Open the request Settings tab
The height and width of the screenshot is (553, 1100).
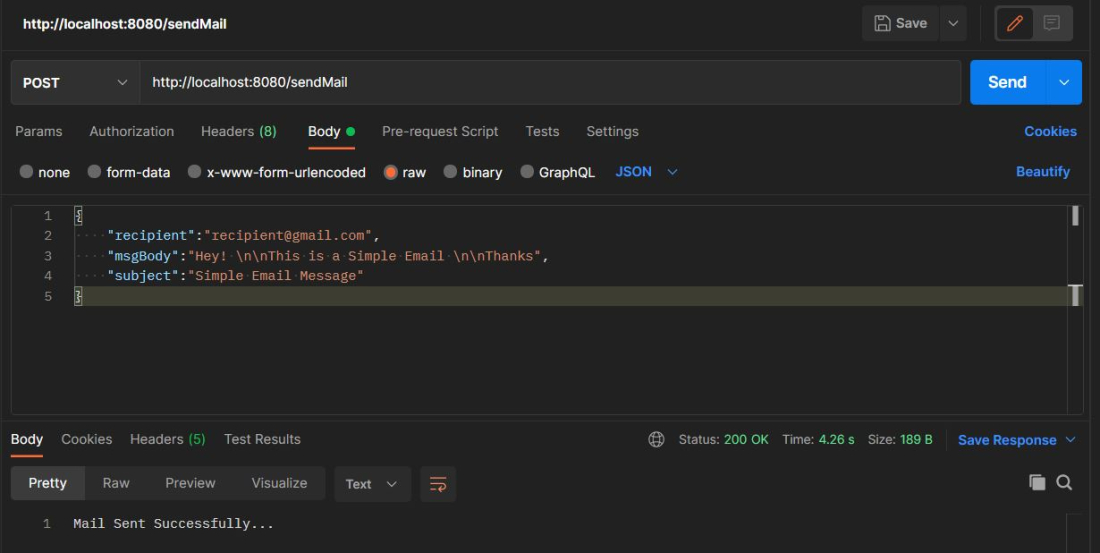click(612, 131)
